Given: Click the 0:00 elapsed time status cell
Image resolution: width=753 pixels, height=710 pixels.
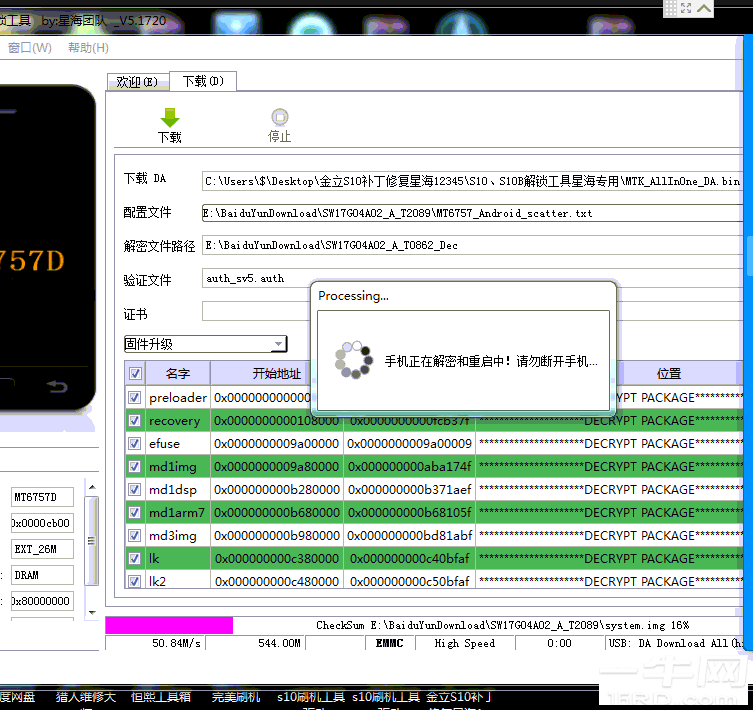Looking at the screenshot, I should (559, 643).
